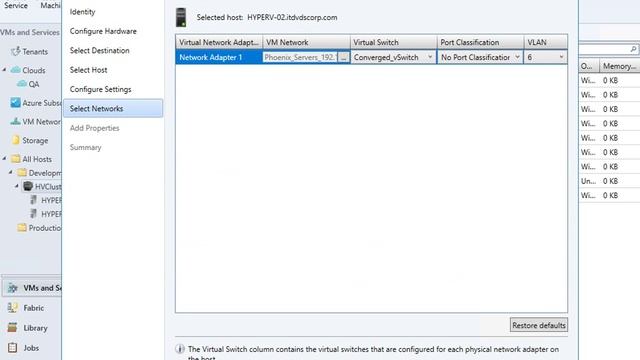Viewport: 640px width, 360px height.
Task: Open the VM Networks icon
Action: click(x=16, y=121)
